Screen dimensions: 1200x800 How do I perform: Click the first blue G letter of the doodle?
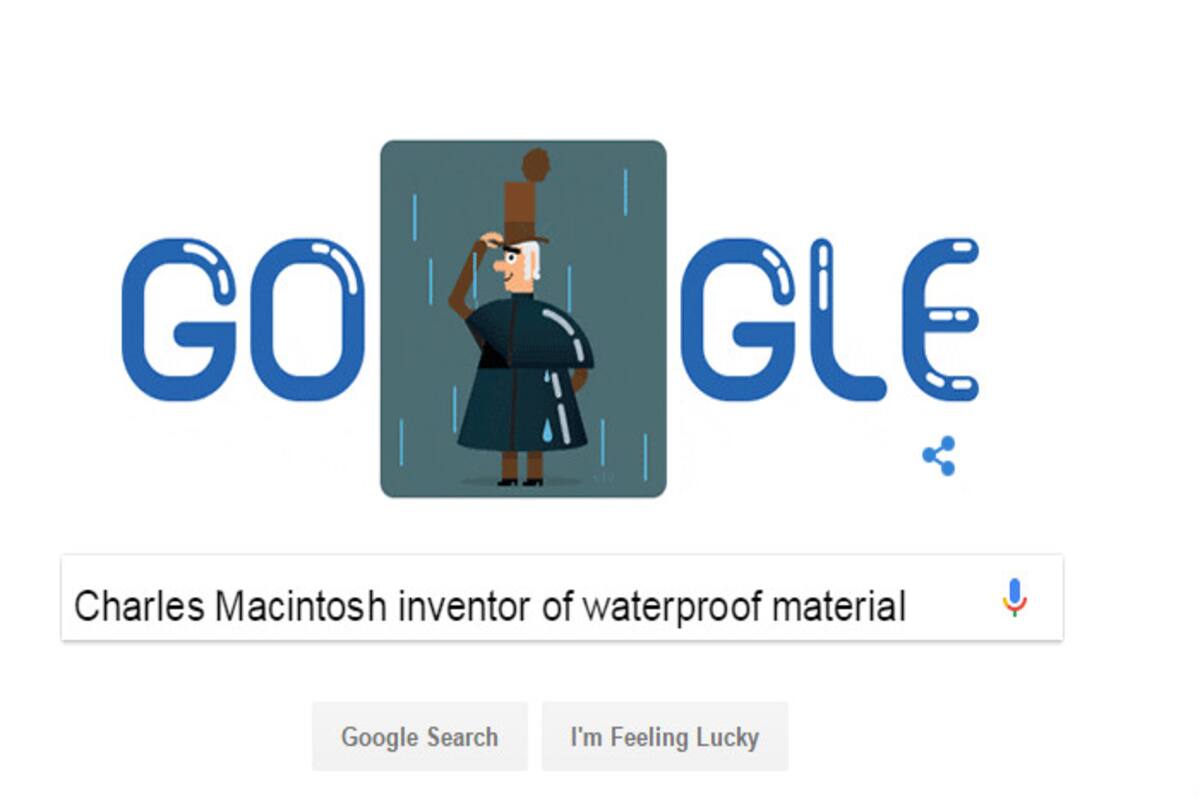[179, 320]
